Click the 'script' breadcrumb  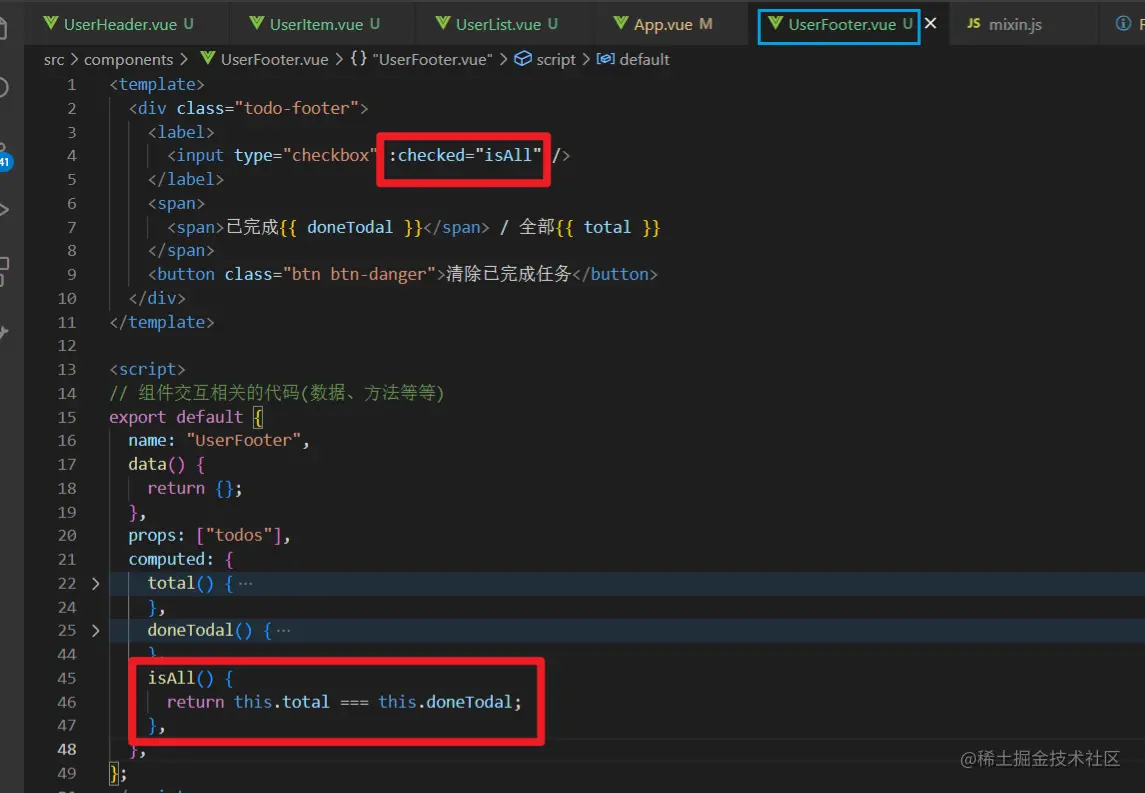point(556,59)
